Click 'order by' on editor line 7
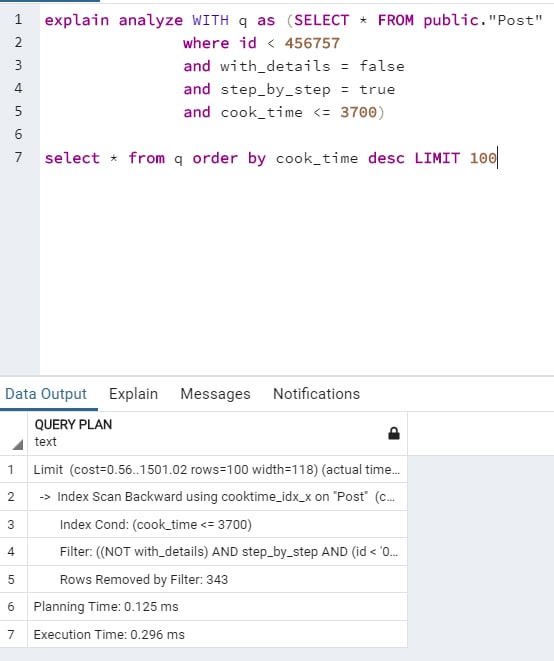The image size is (554, 661). [x=229, y=158]
